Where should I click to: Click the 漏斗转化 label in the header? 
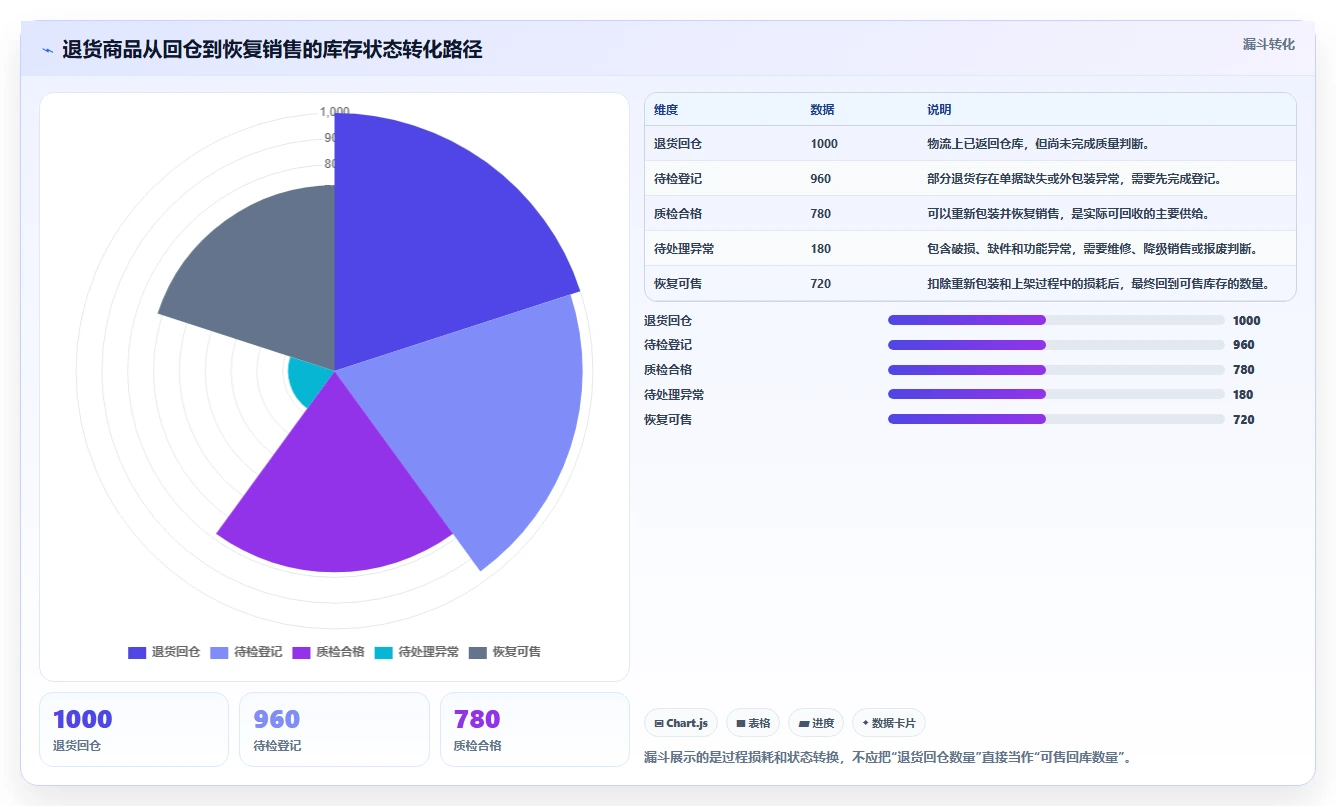point(1268,44)
